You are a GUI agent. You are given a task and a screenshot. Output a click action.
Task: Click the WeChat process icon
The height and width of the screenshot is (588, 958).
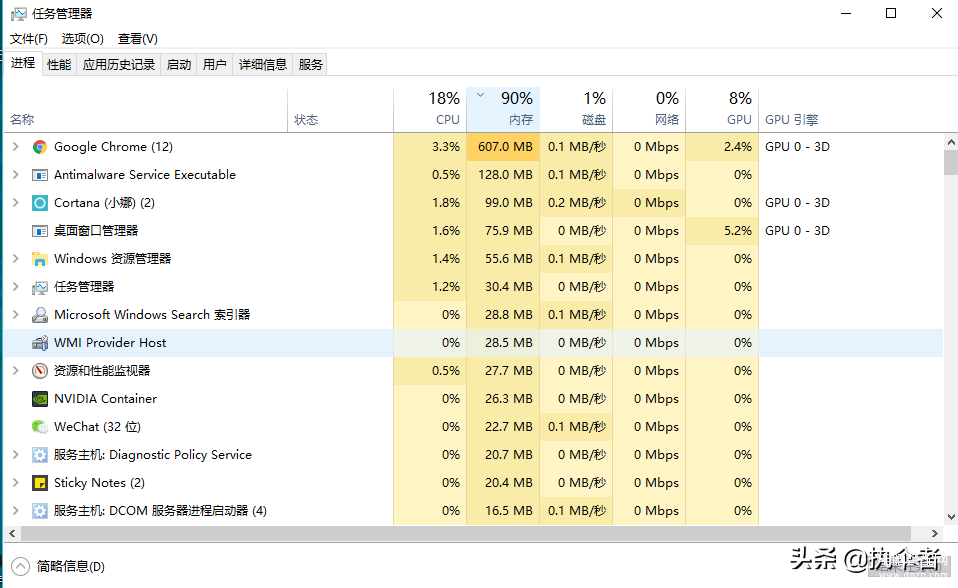pos(40,427)
